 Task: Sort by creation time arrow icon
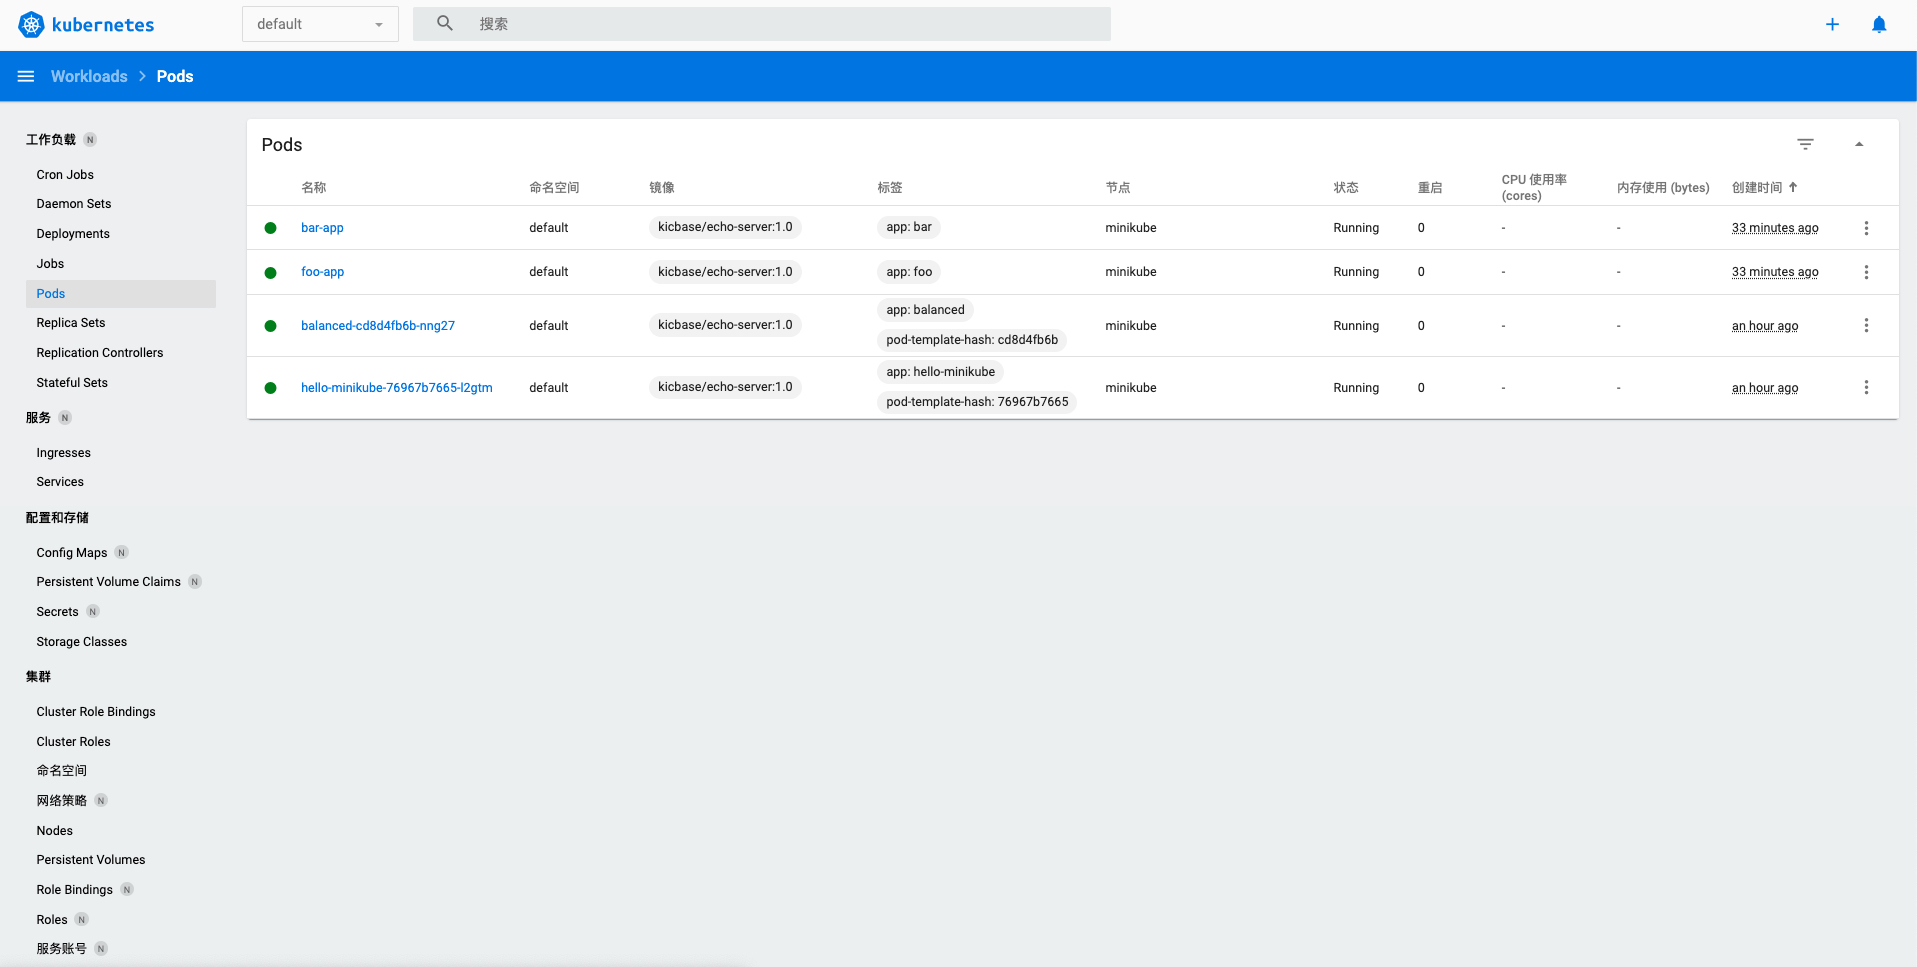coord(1793,187)
